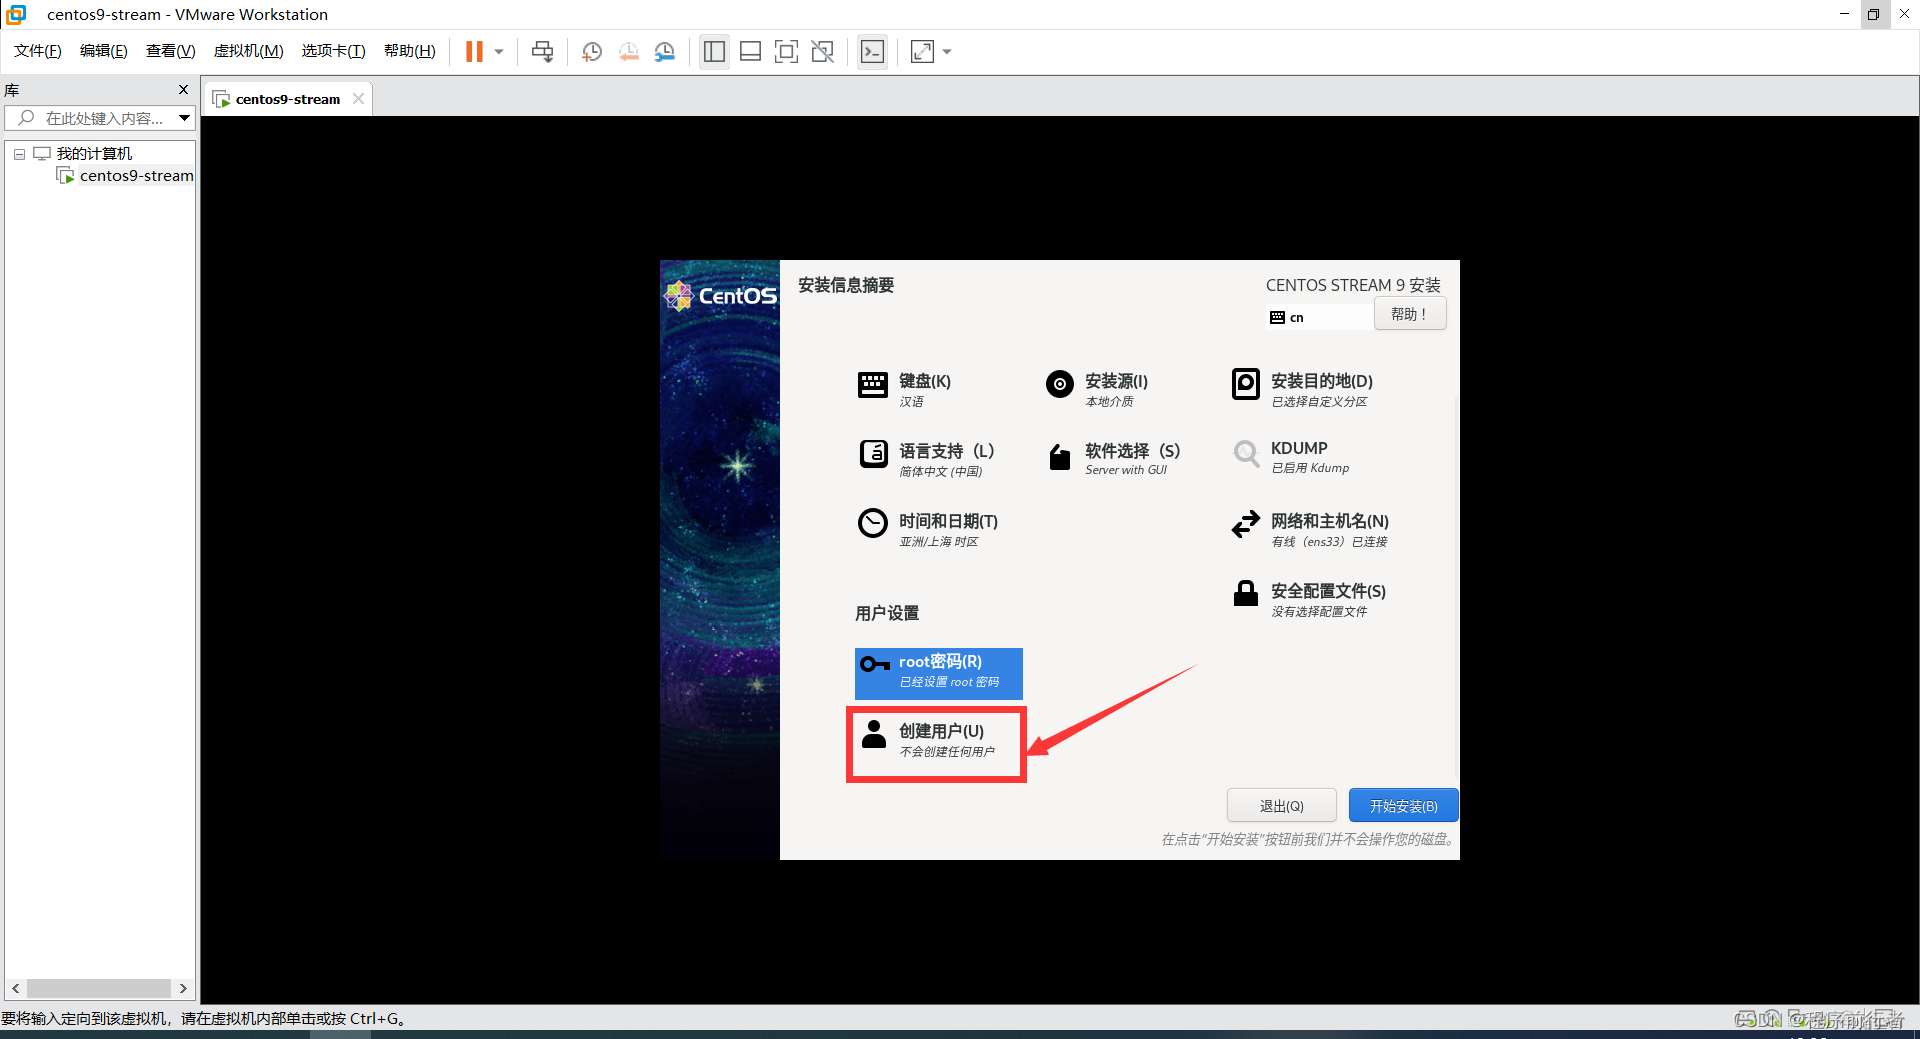
Task: Open the 帮助(H) menu
Action: [409, 51]
